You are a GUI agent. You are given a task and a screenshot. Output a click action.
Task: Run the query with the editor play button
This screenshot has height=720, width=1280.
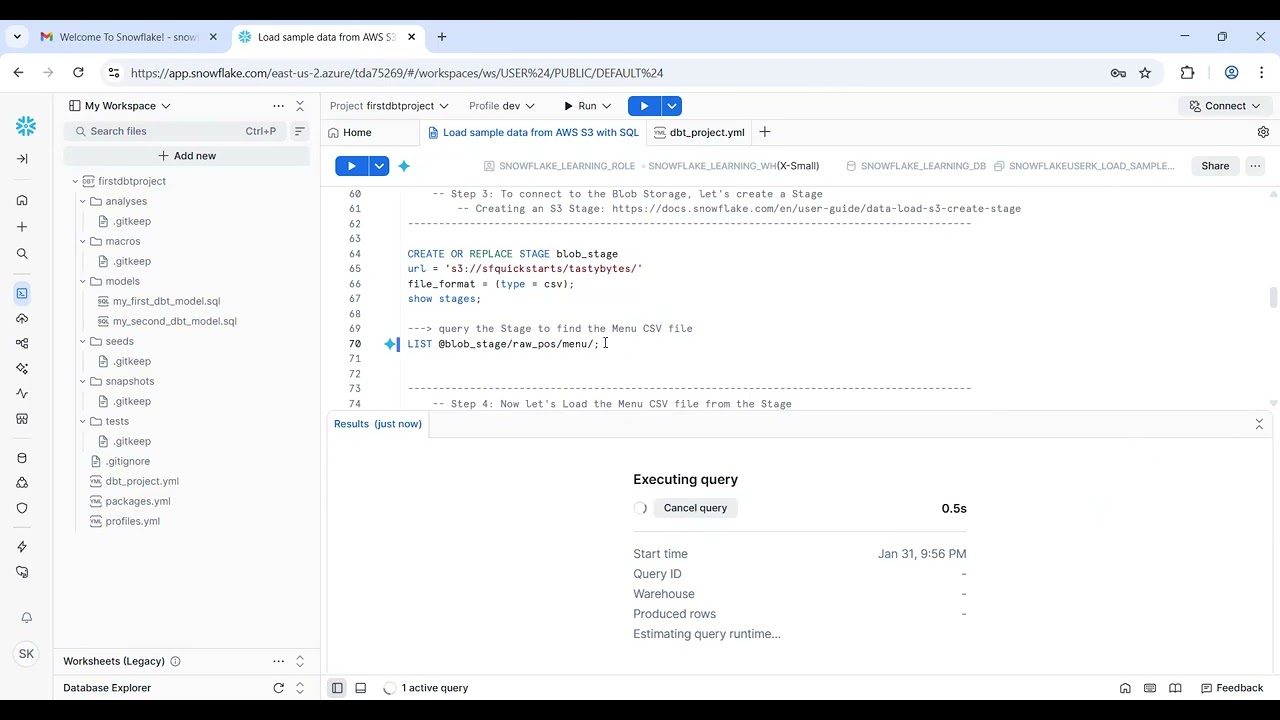click(x=352, y=166)
